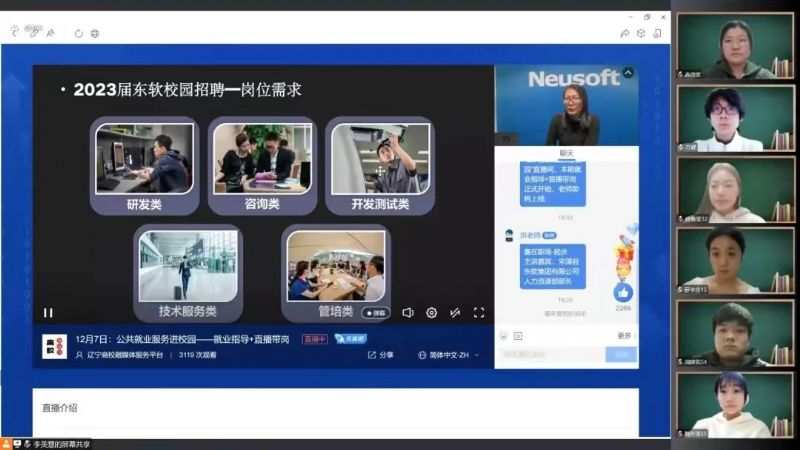Click the thumbs-up like button
Screen dimensions: 800x450
pyautogui.click(x=624, y=292)
